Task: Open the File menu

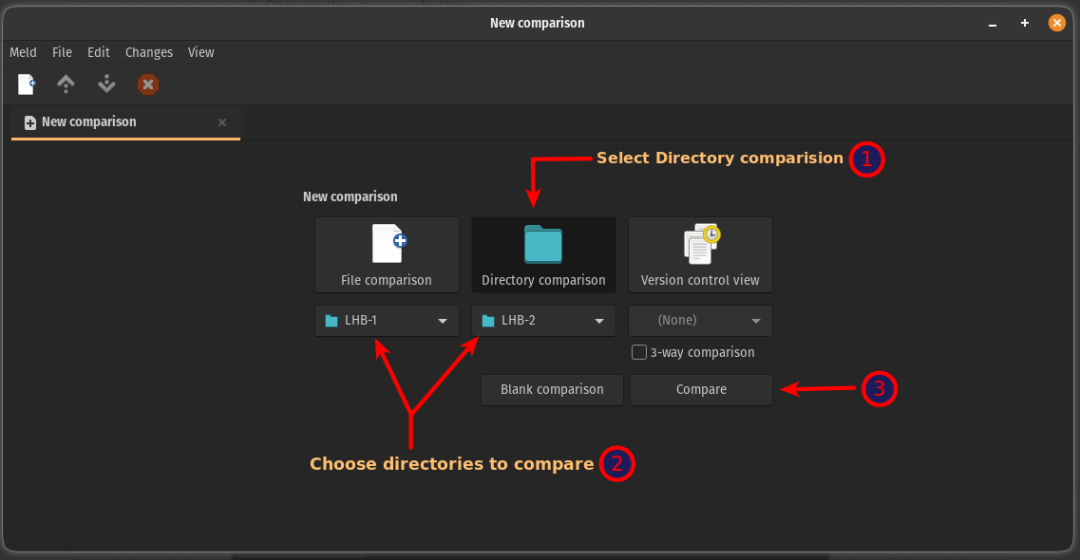Action: coord(62,52)
